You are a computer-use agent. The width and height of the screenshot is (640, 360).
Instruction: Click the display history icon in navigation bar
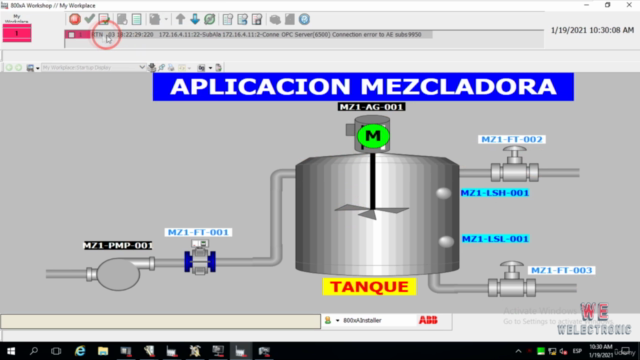[x=30, y=67]
